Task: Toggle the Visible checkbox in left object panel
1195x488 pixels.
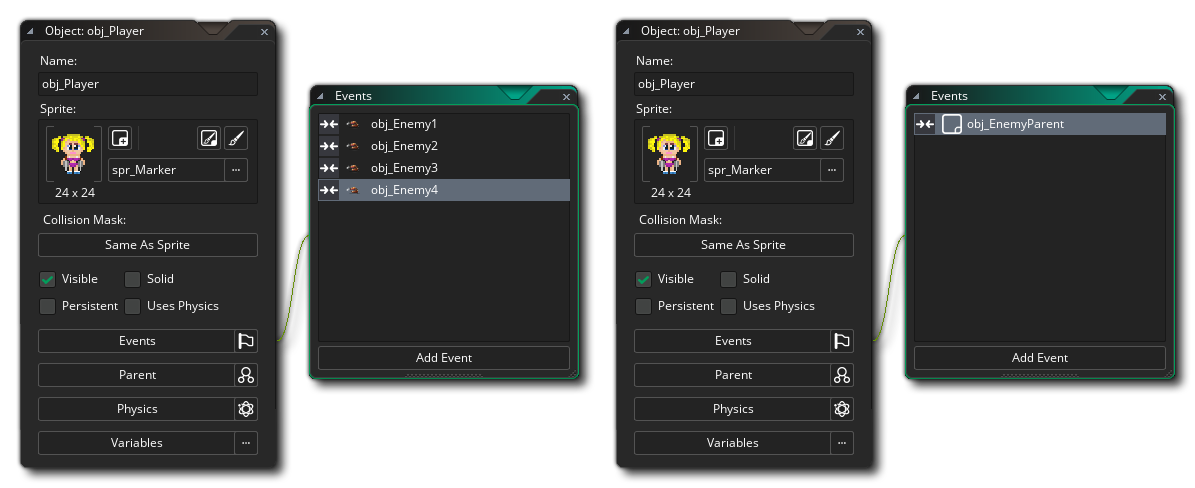Action: tap(47, 279)
